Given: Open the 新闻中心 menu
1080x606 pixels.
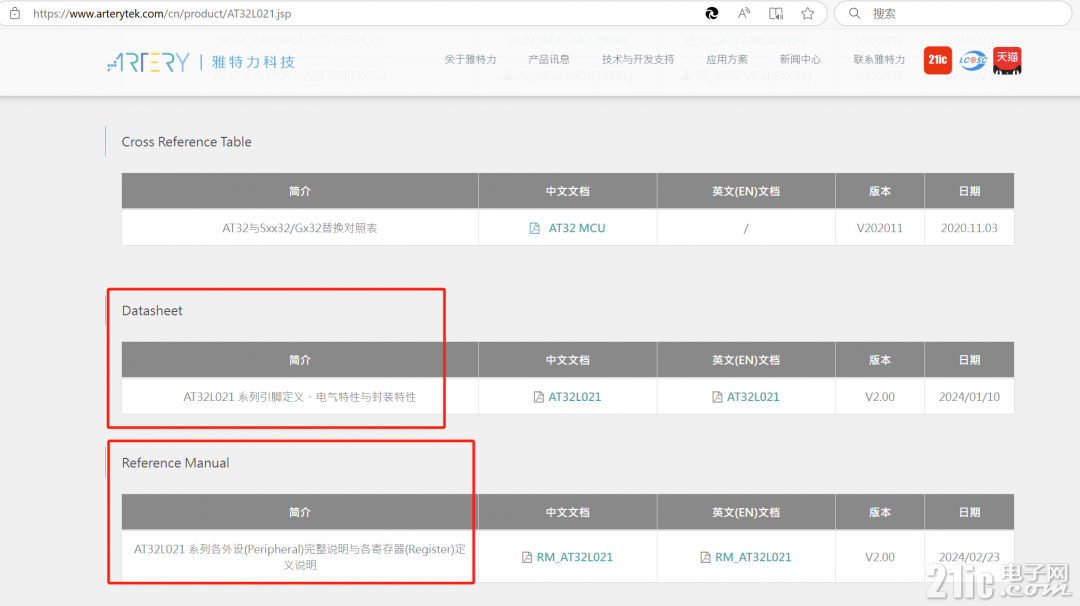Looking at the screenshot, I should pyautogui.click(x=800, y=59).
